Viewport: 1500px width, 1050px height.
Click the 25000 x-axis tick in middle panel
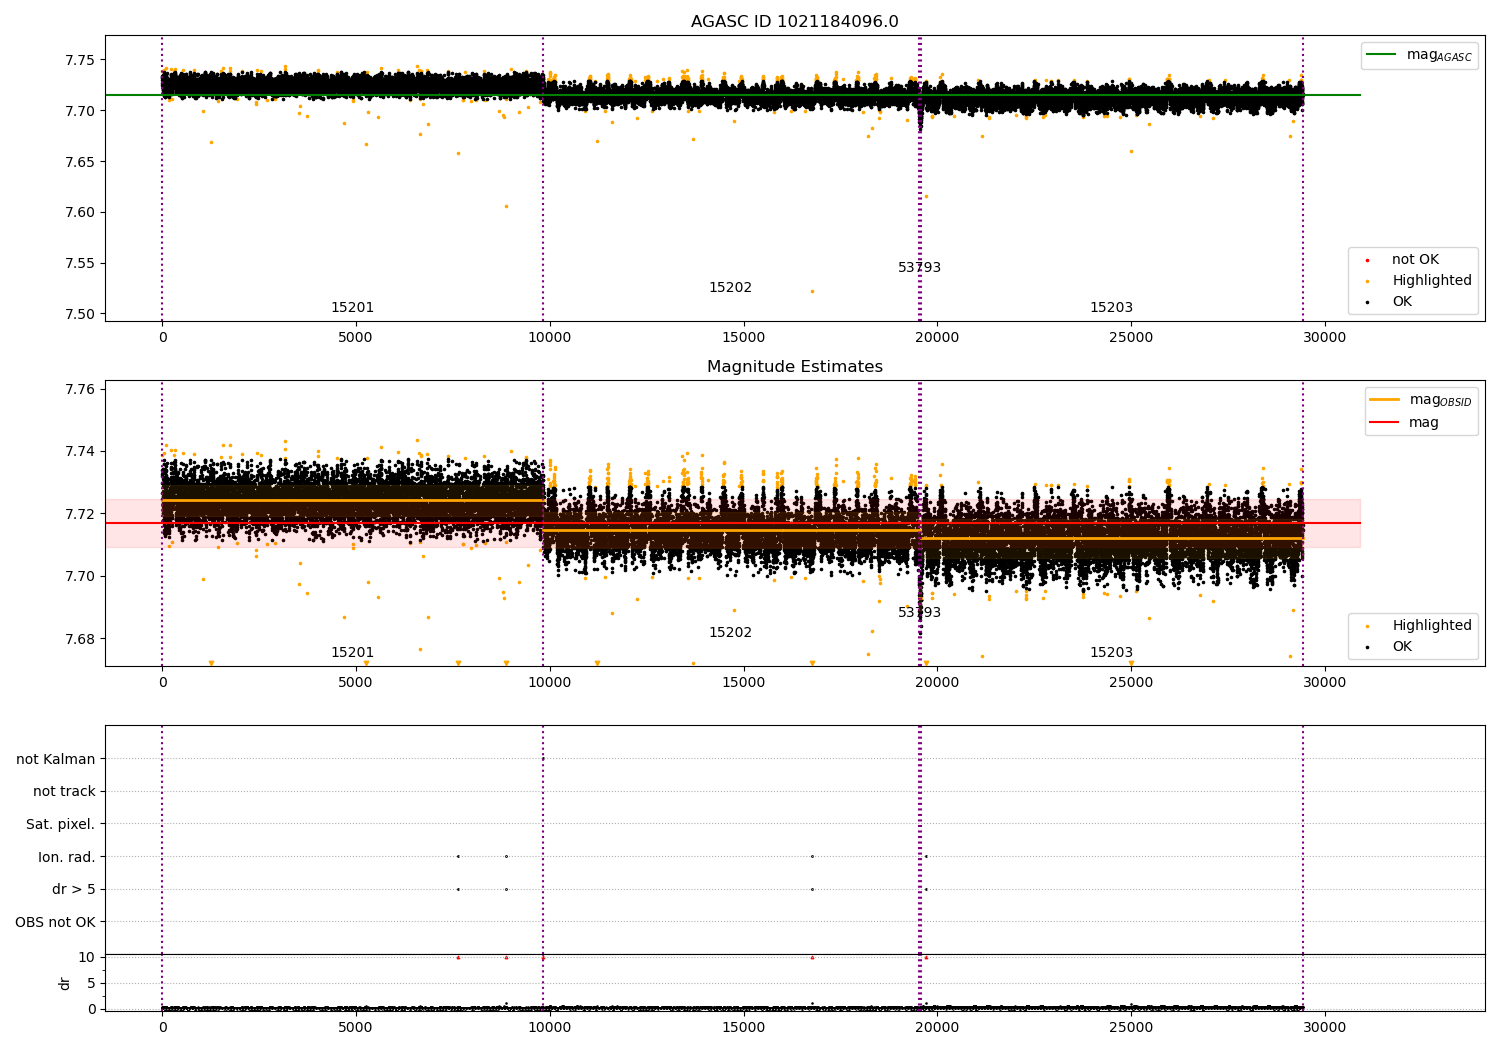[1131, 682]
